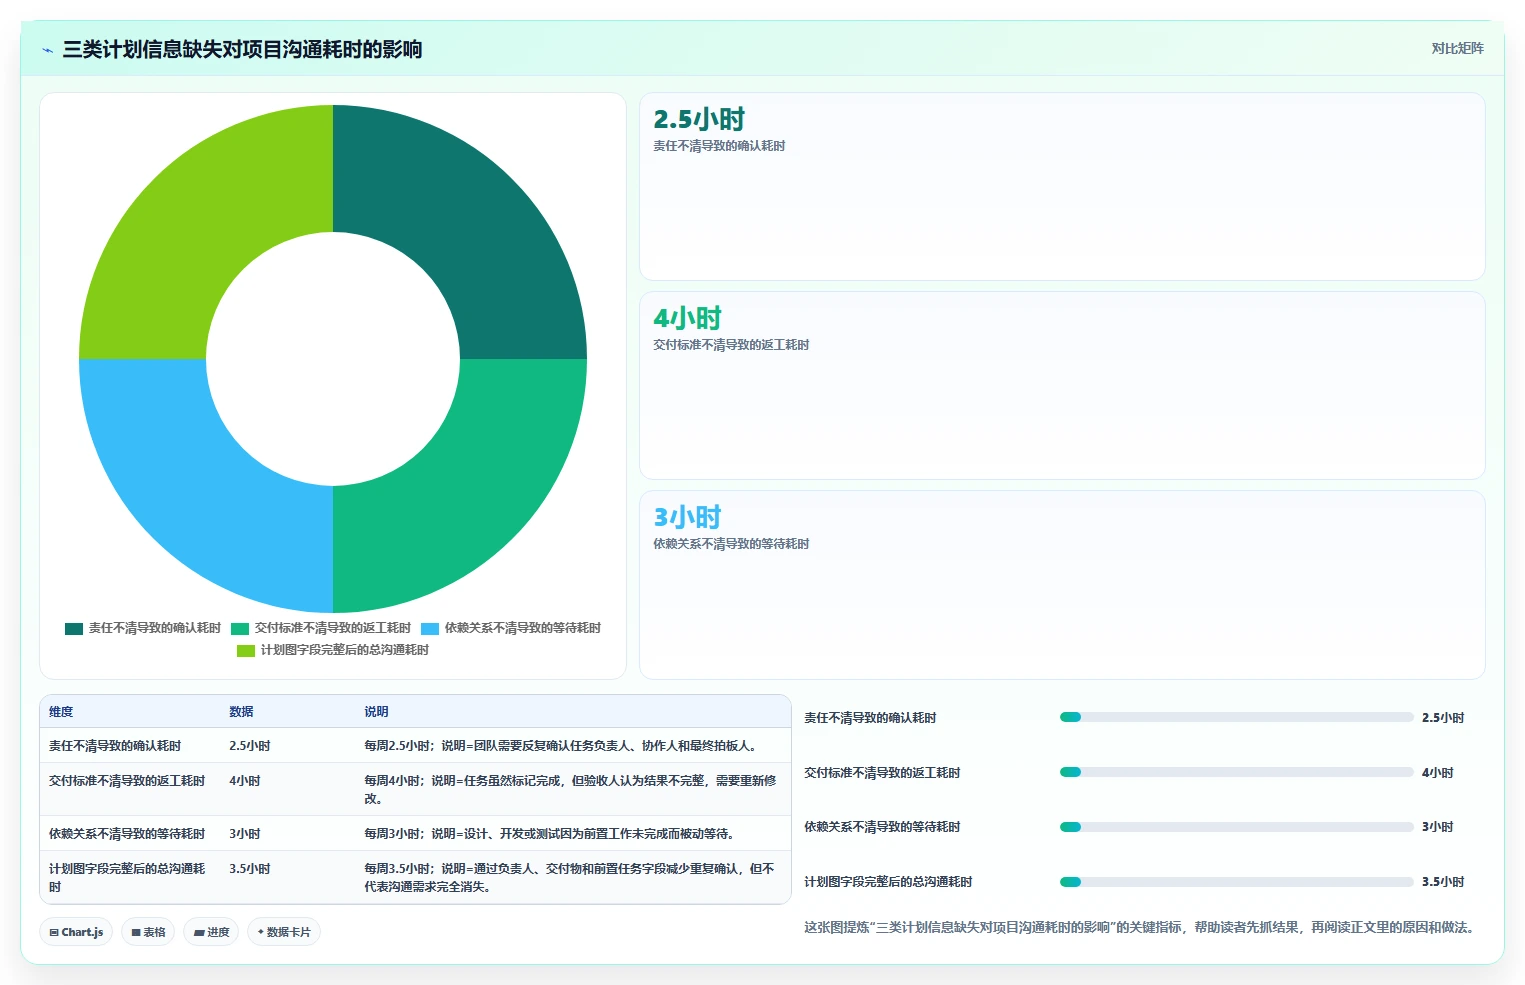Click the 说明 column header
Image resolution: width=1525 pixels, height=985 pixels.
[376, 712]
